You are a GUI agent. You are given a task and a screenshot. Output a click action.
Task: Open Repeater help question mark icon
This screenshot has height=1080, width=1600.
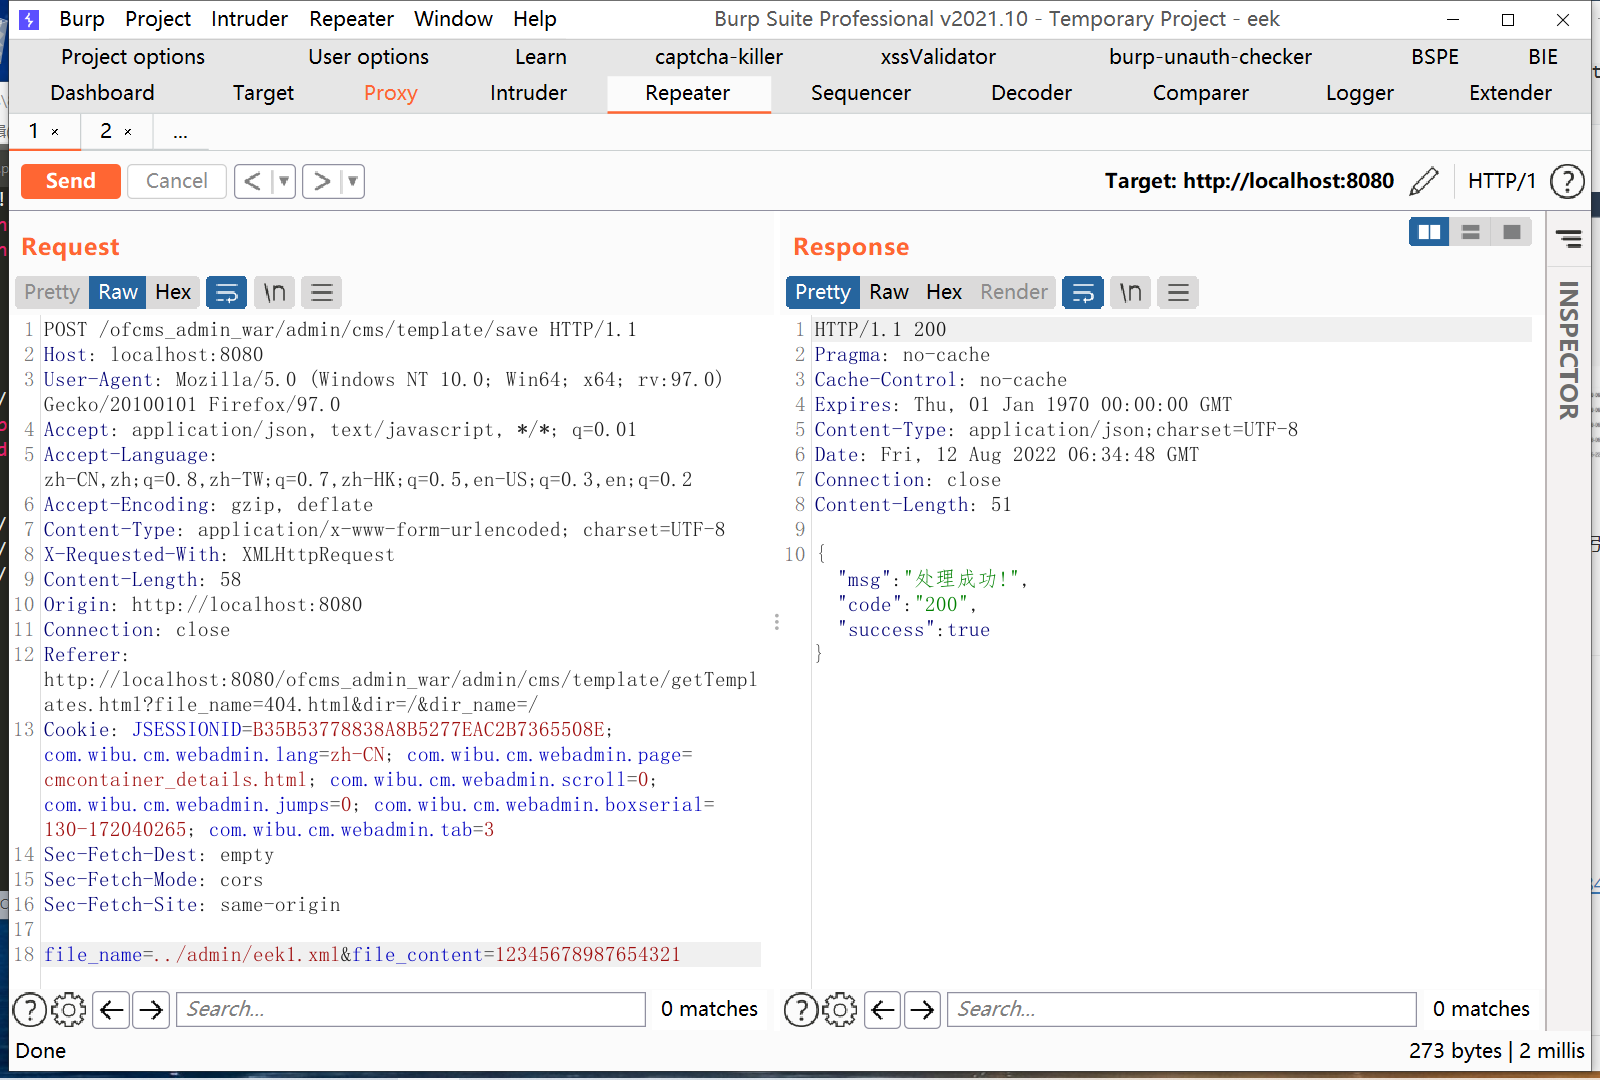click(1567, 181)
